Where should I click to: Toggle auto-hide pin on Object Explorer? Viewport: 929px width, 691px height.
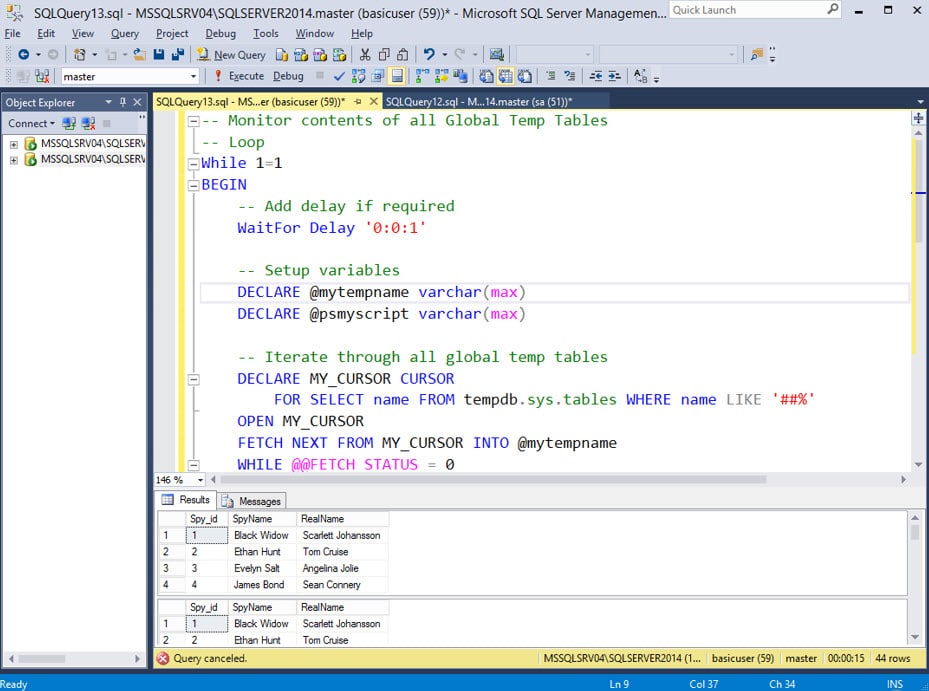123,102
